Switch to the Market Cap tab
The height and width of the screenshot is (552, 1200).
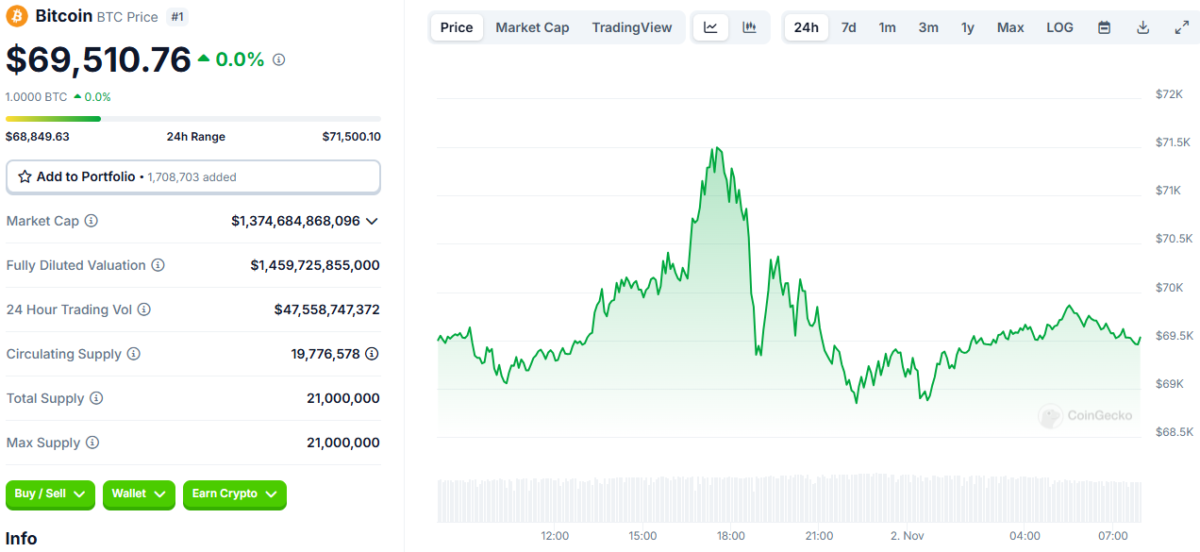pyautogui.click(x=532, y=28)
